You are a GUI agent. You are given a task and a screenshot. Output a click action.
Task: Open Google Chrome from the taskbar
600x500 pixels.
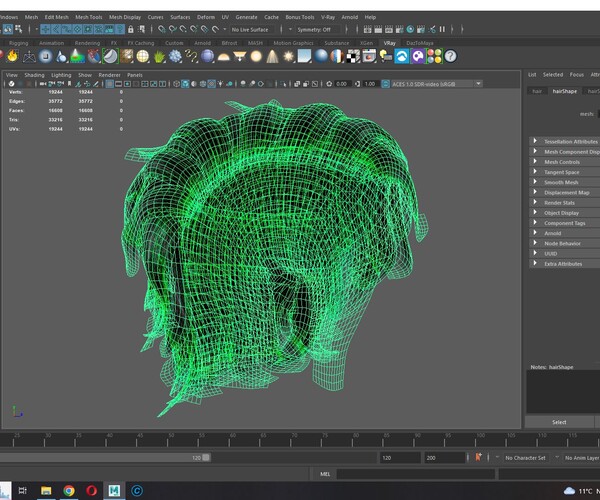[x=69, y=490]
